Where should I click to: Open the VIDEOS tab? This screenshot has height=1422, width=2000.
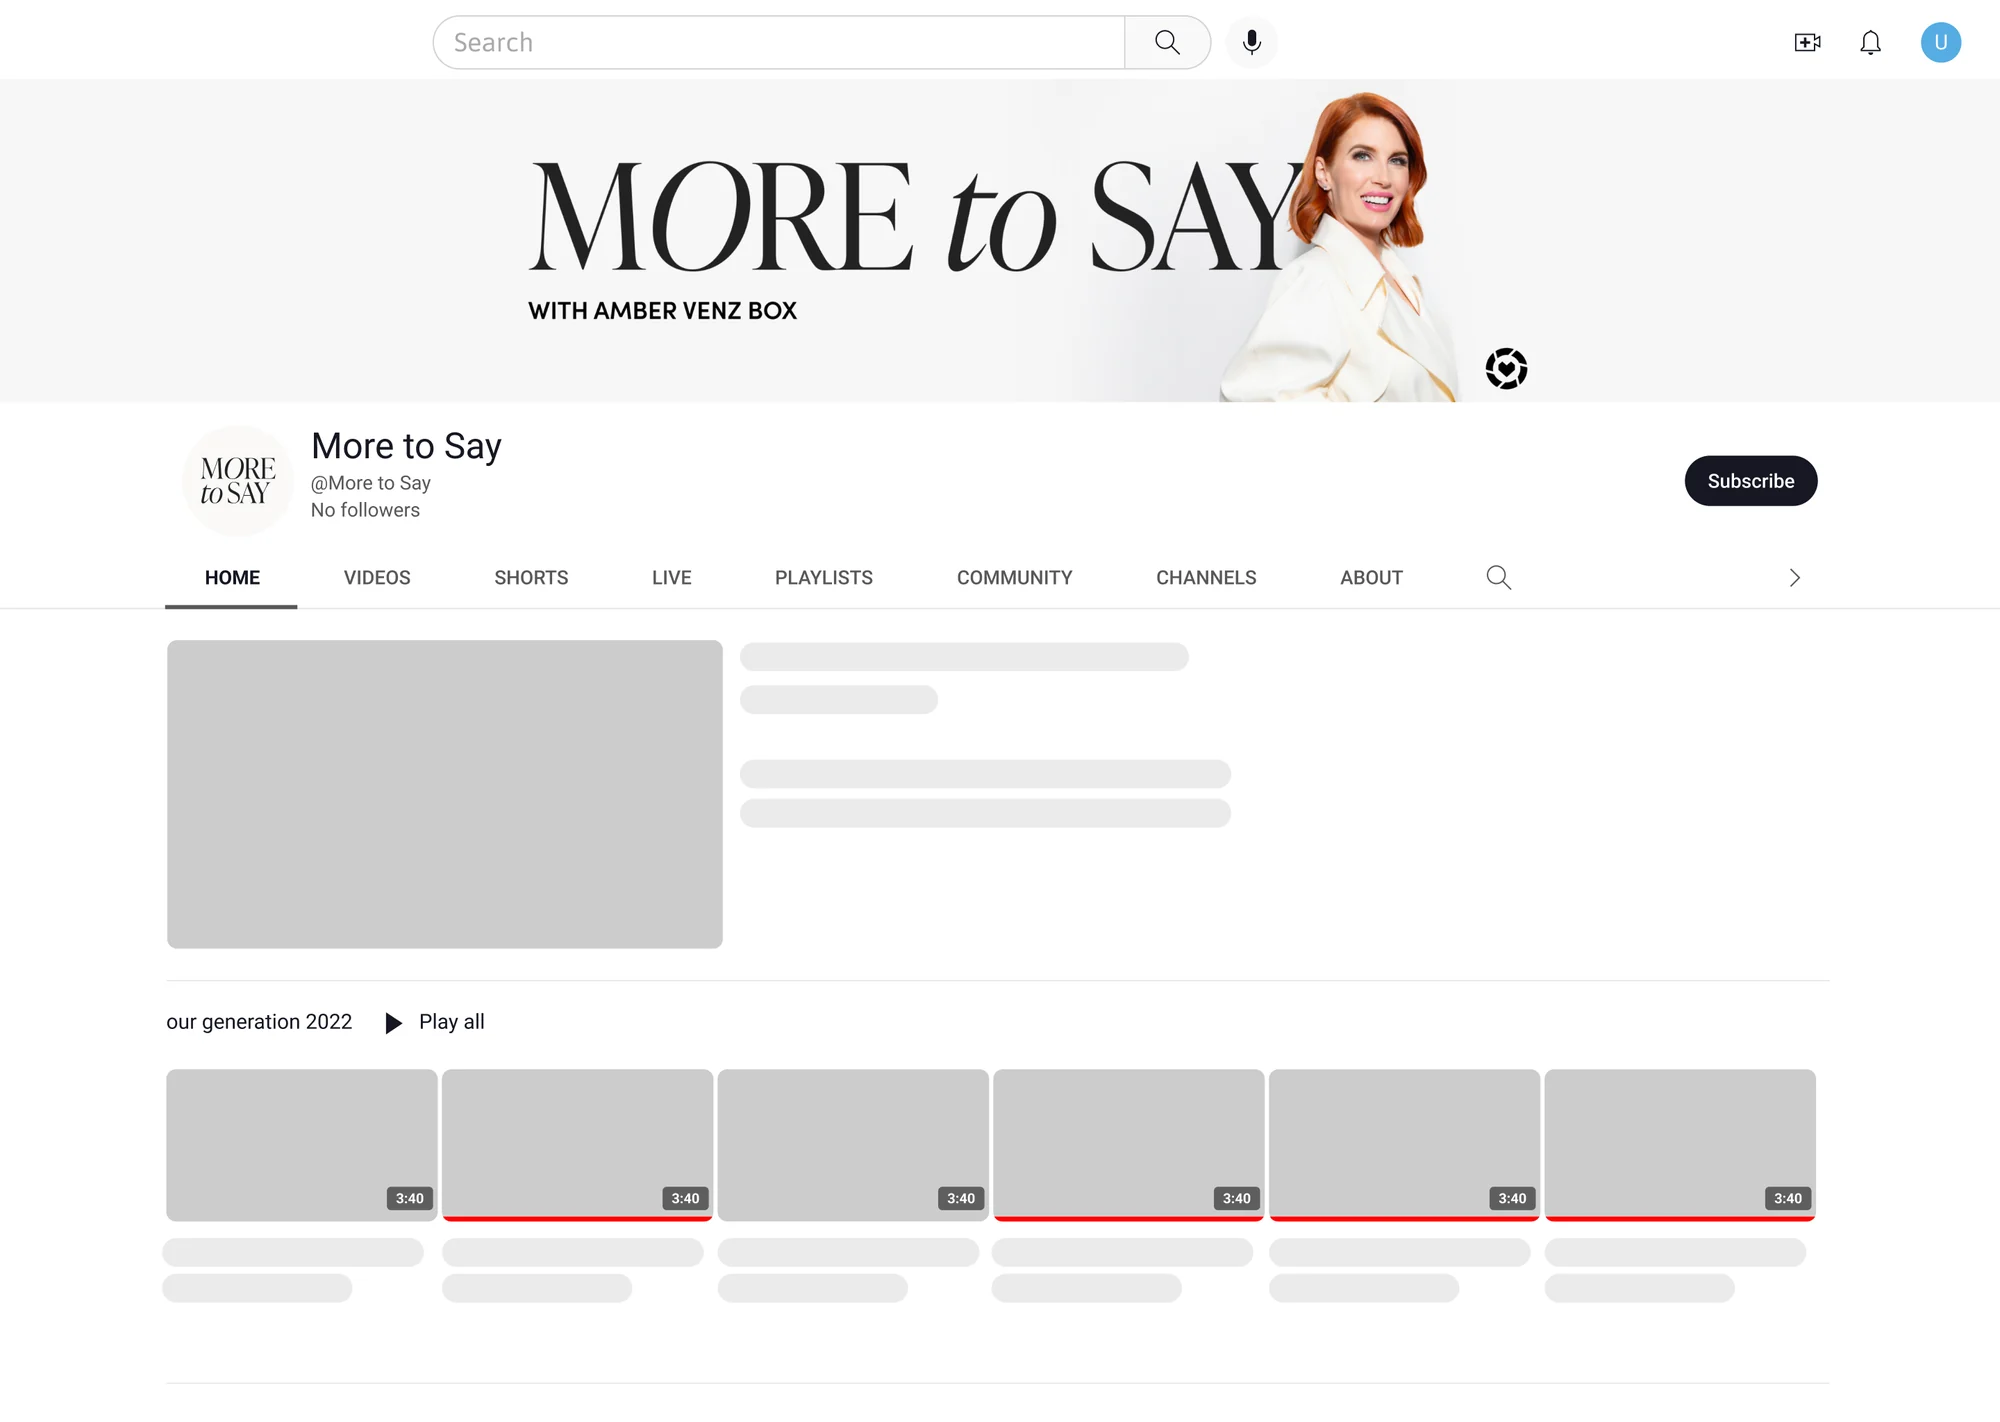[x=377, y=577]
